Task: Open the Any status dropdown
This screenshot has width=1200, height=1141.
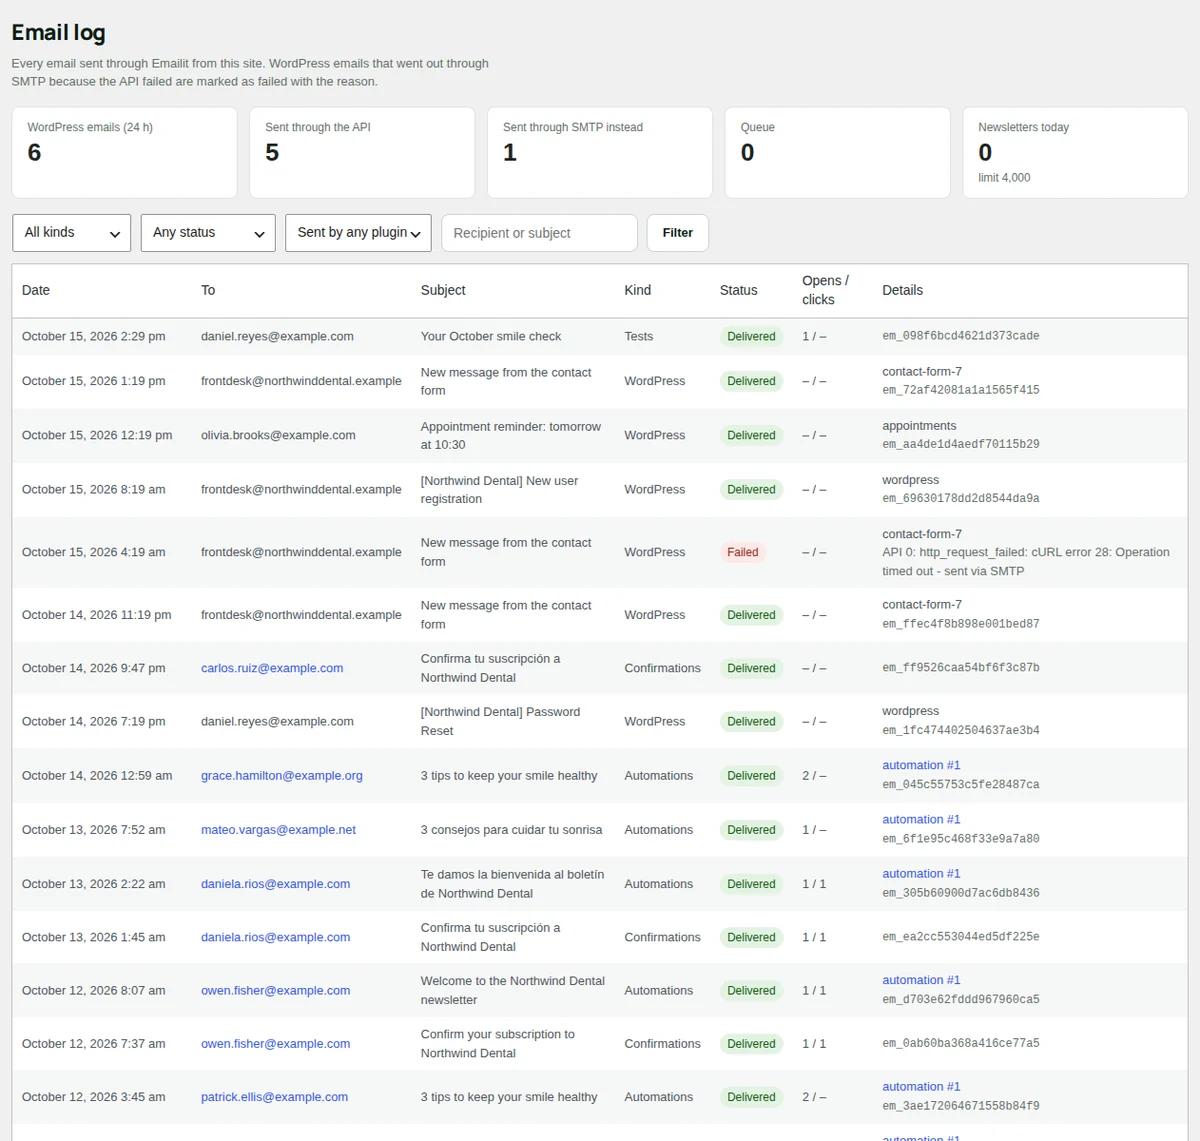Action: click(208, 233)
